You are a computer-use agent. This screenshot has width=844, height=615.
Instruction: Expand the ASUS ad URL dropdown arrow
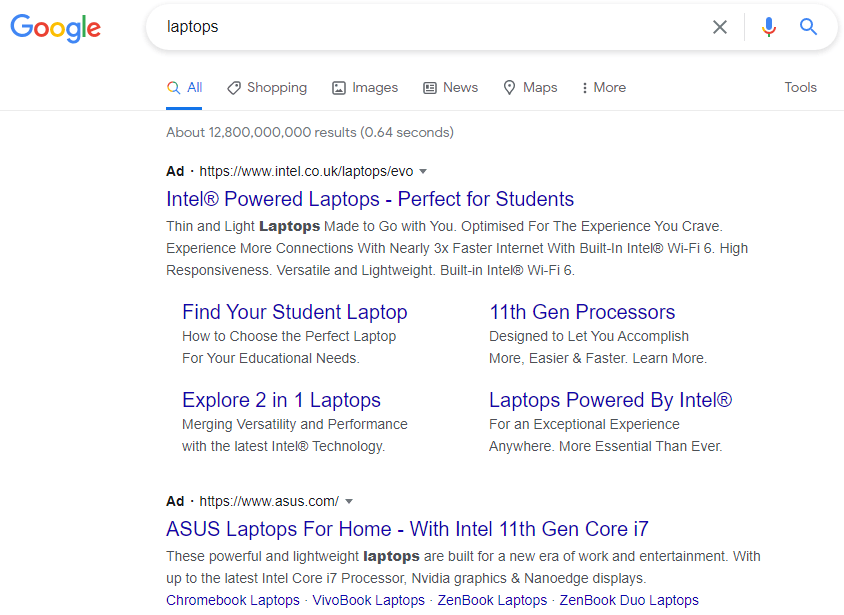[349, 501]
